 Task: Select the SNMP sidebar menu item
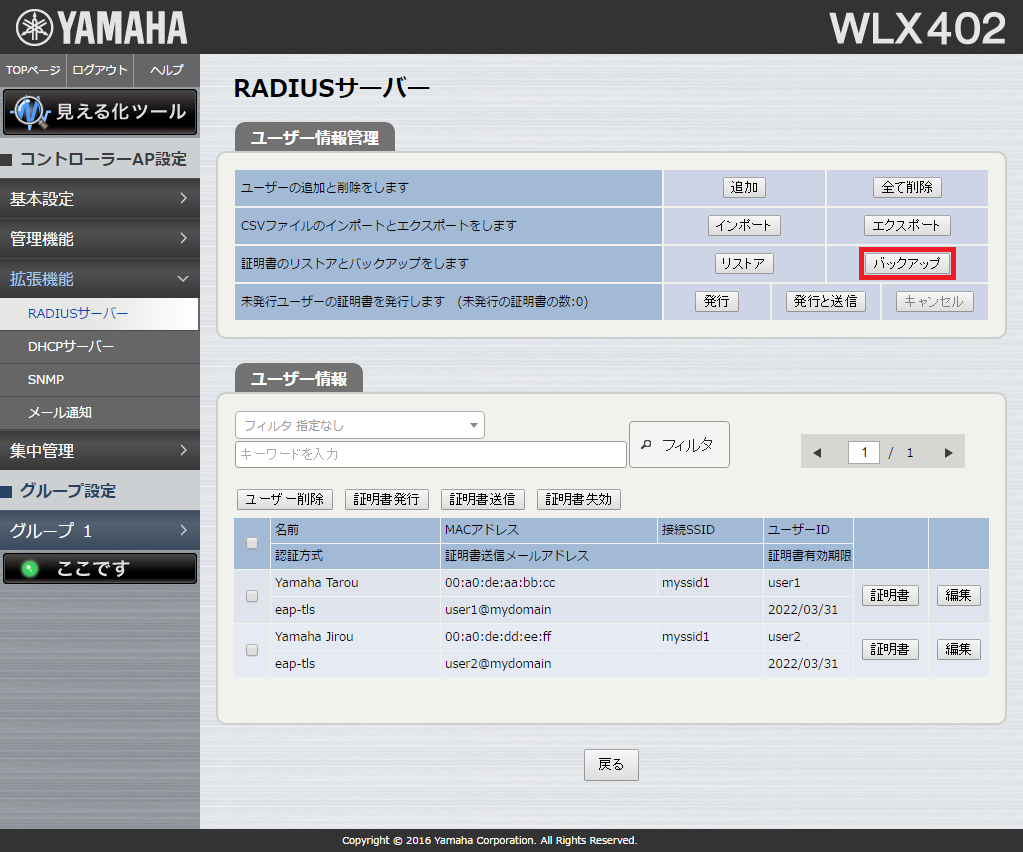tap(100, 377)
